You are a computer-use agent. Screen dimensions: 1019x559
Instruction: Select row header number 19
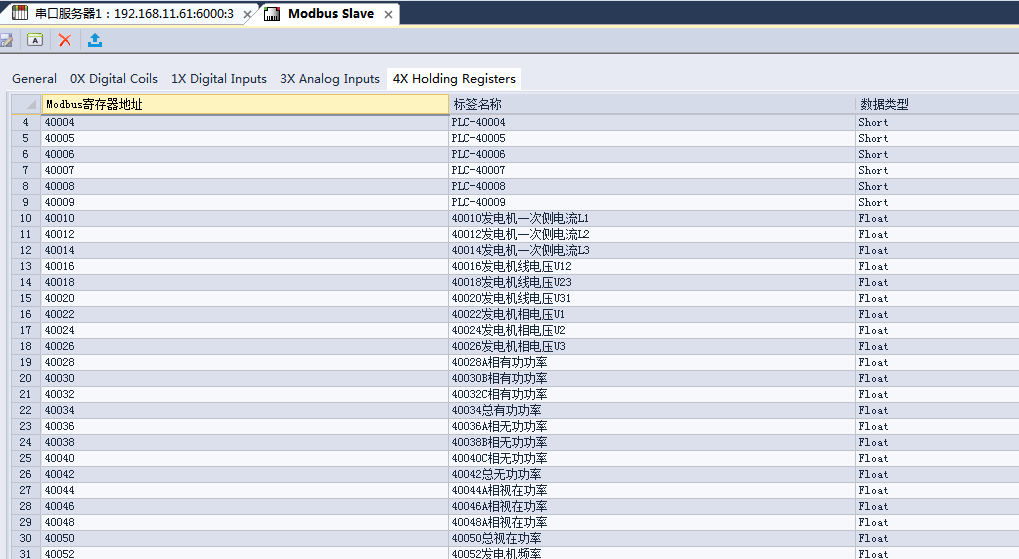click(x=26, y=362)
